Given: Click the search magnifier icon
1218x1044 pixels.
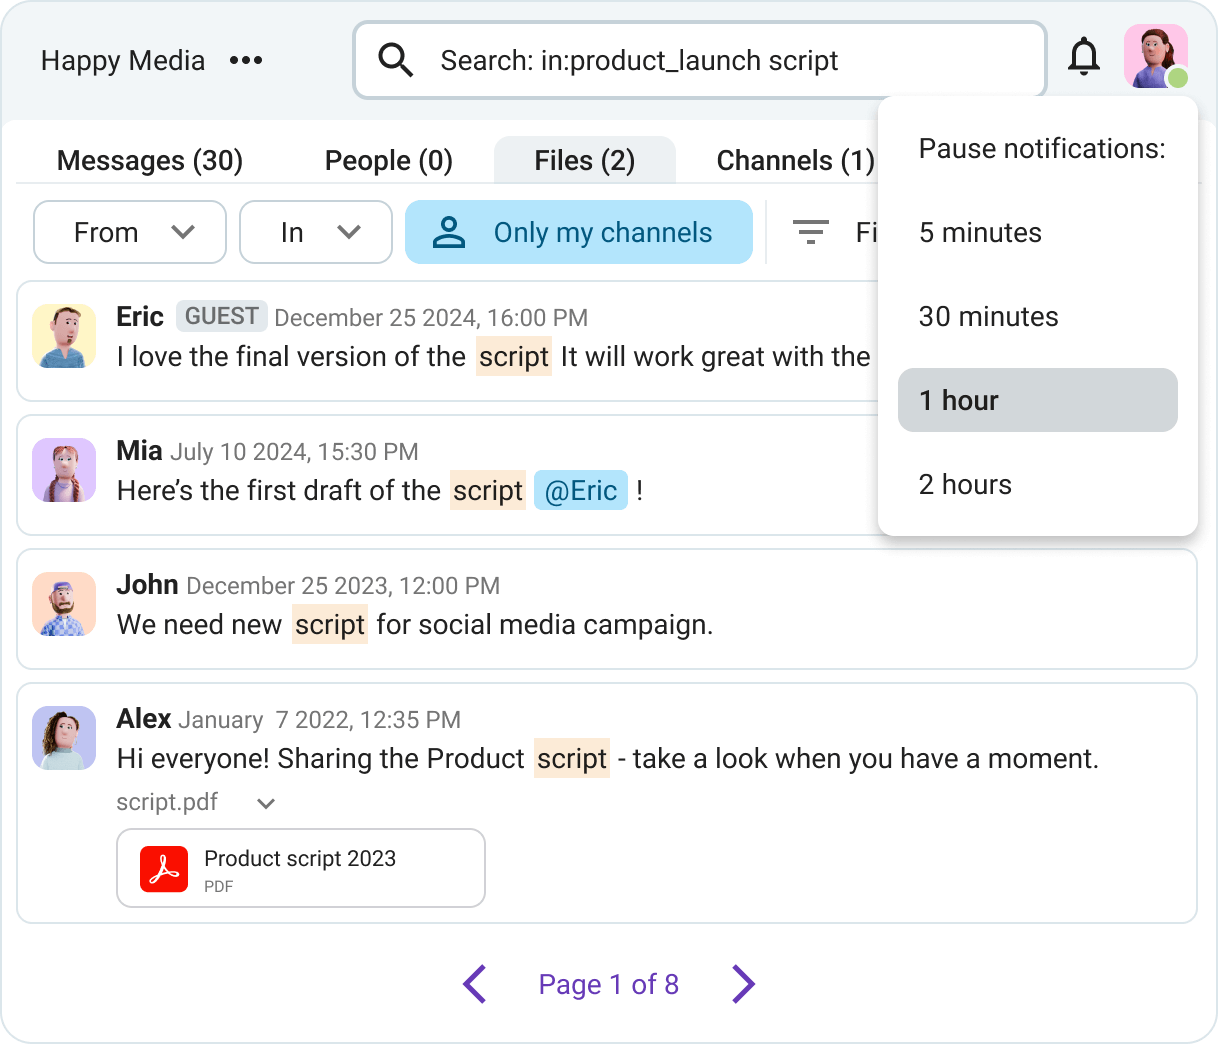Looking at the screenshot, I should pyautogui.click(x=396, y=60).
